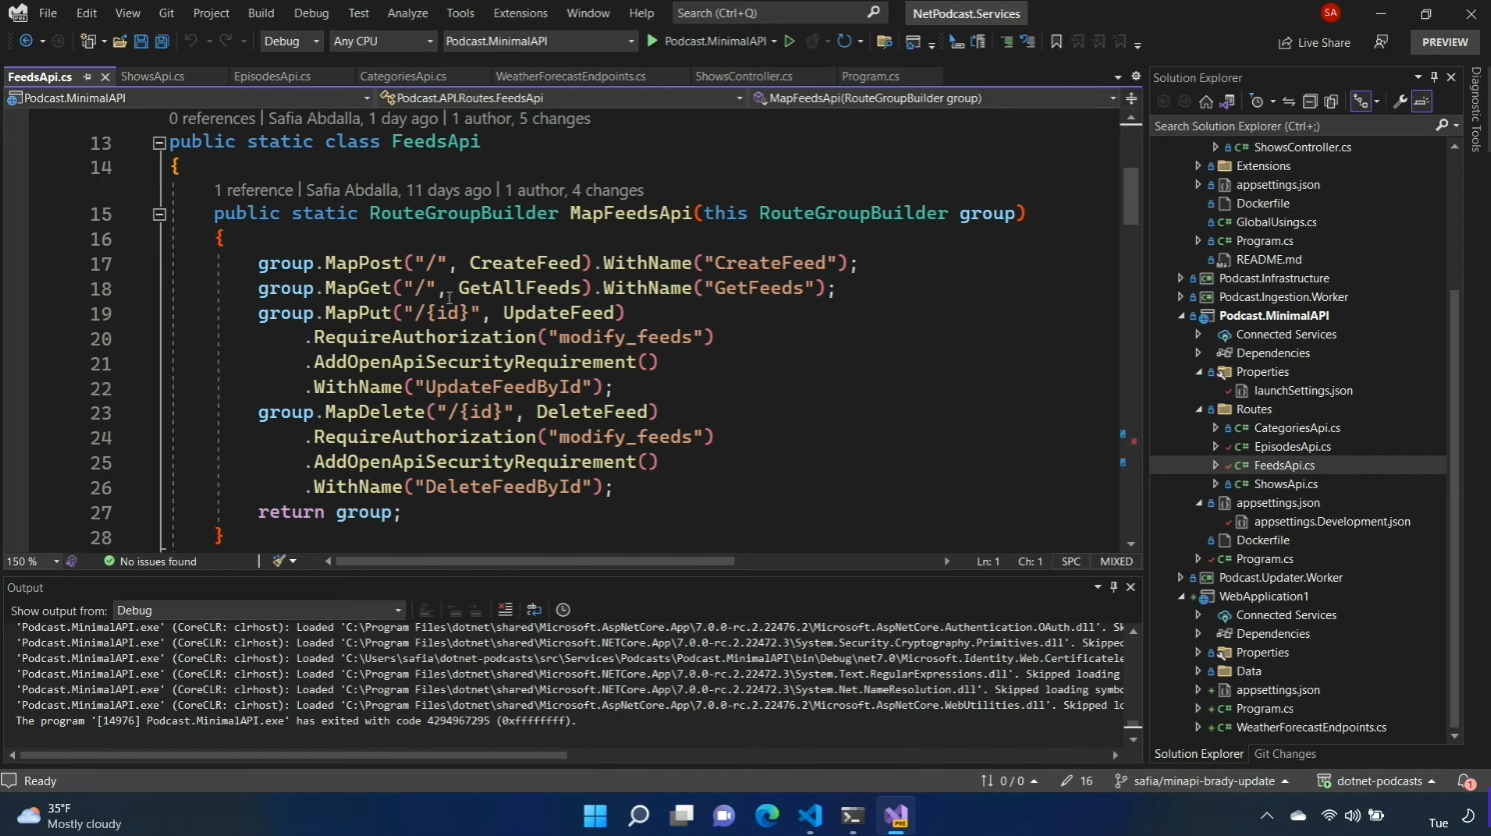Click Clear All icon in Output panel

[x=505, y=610]
